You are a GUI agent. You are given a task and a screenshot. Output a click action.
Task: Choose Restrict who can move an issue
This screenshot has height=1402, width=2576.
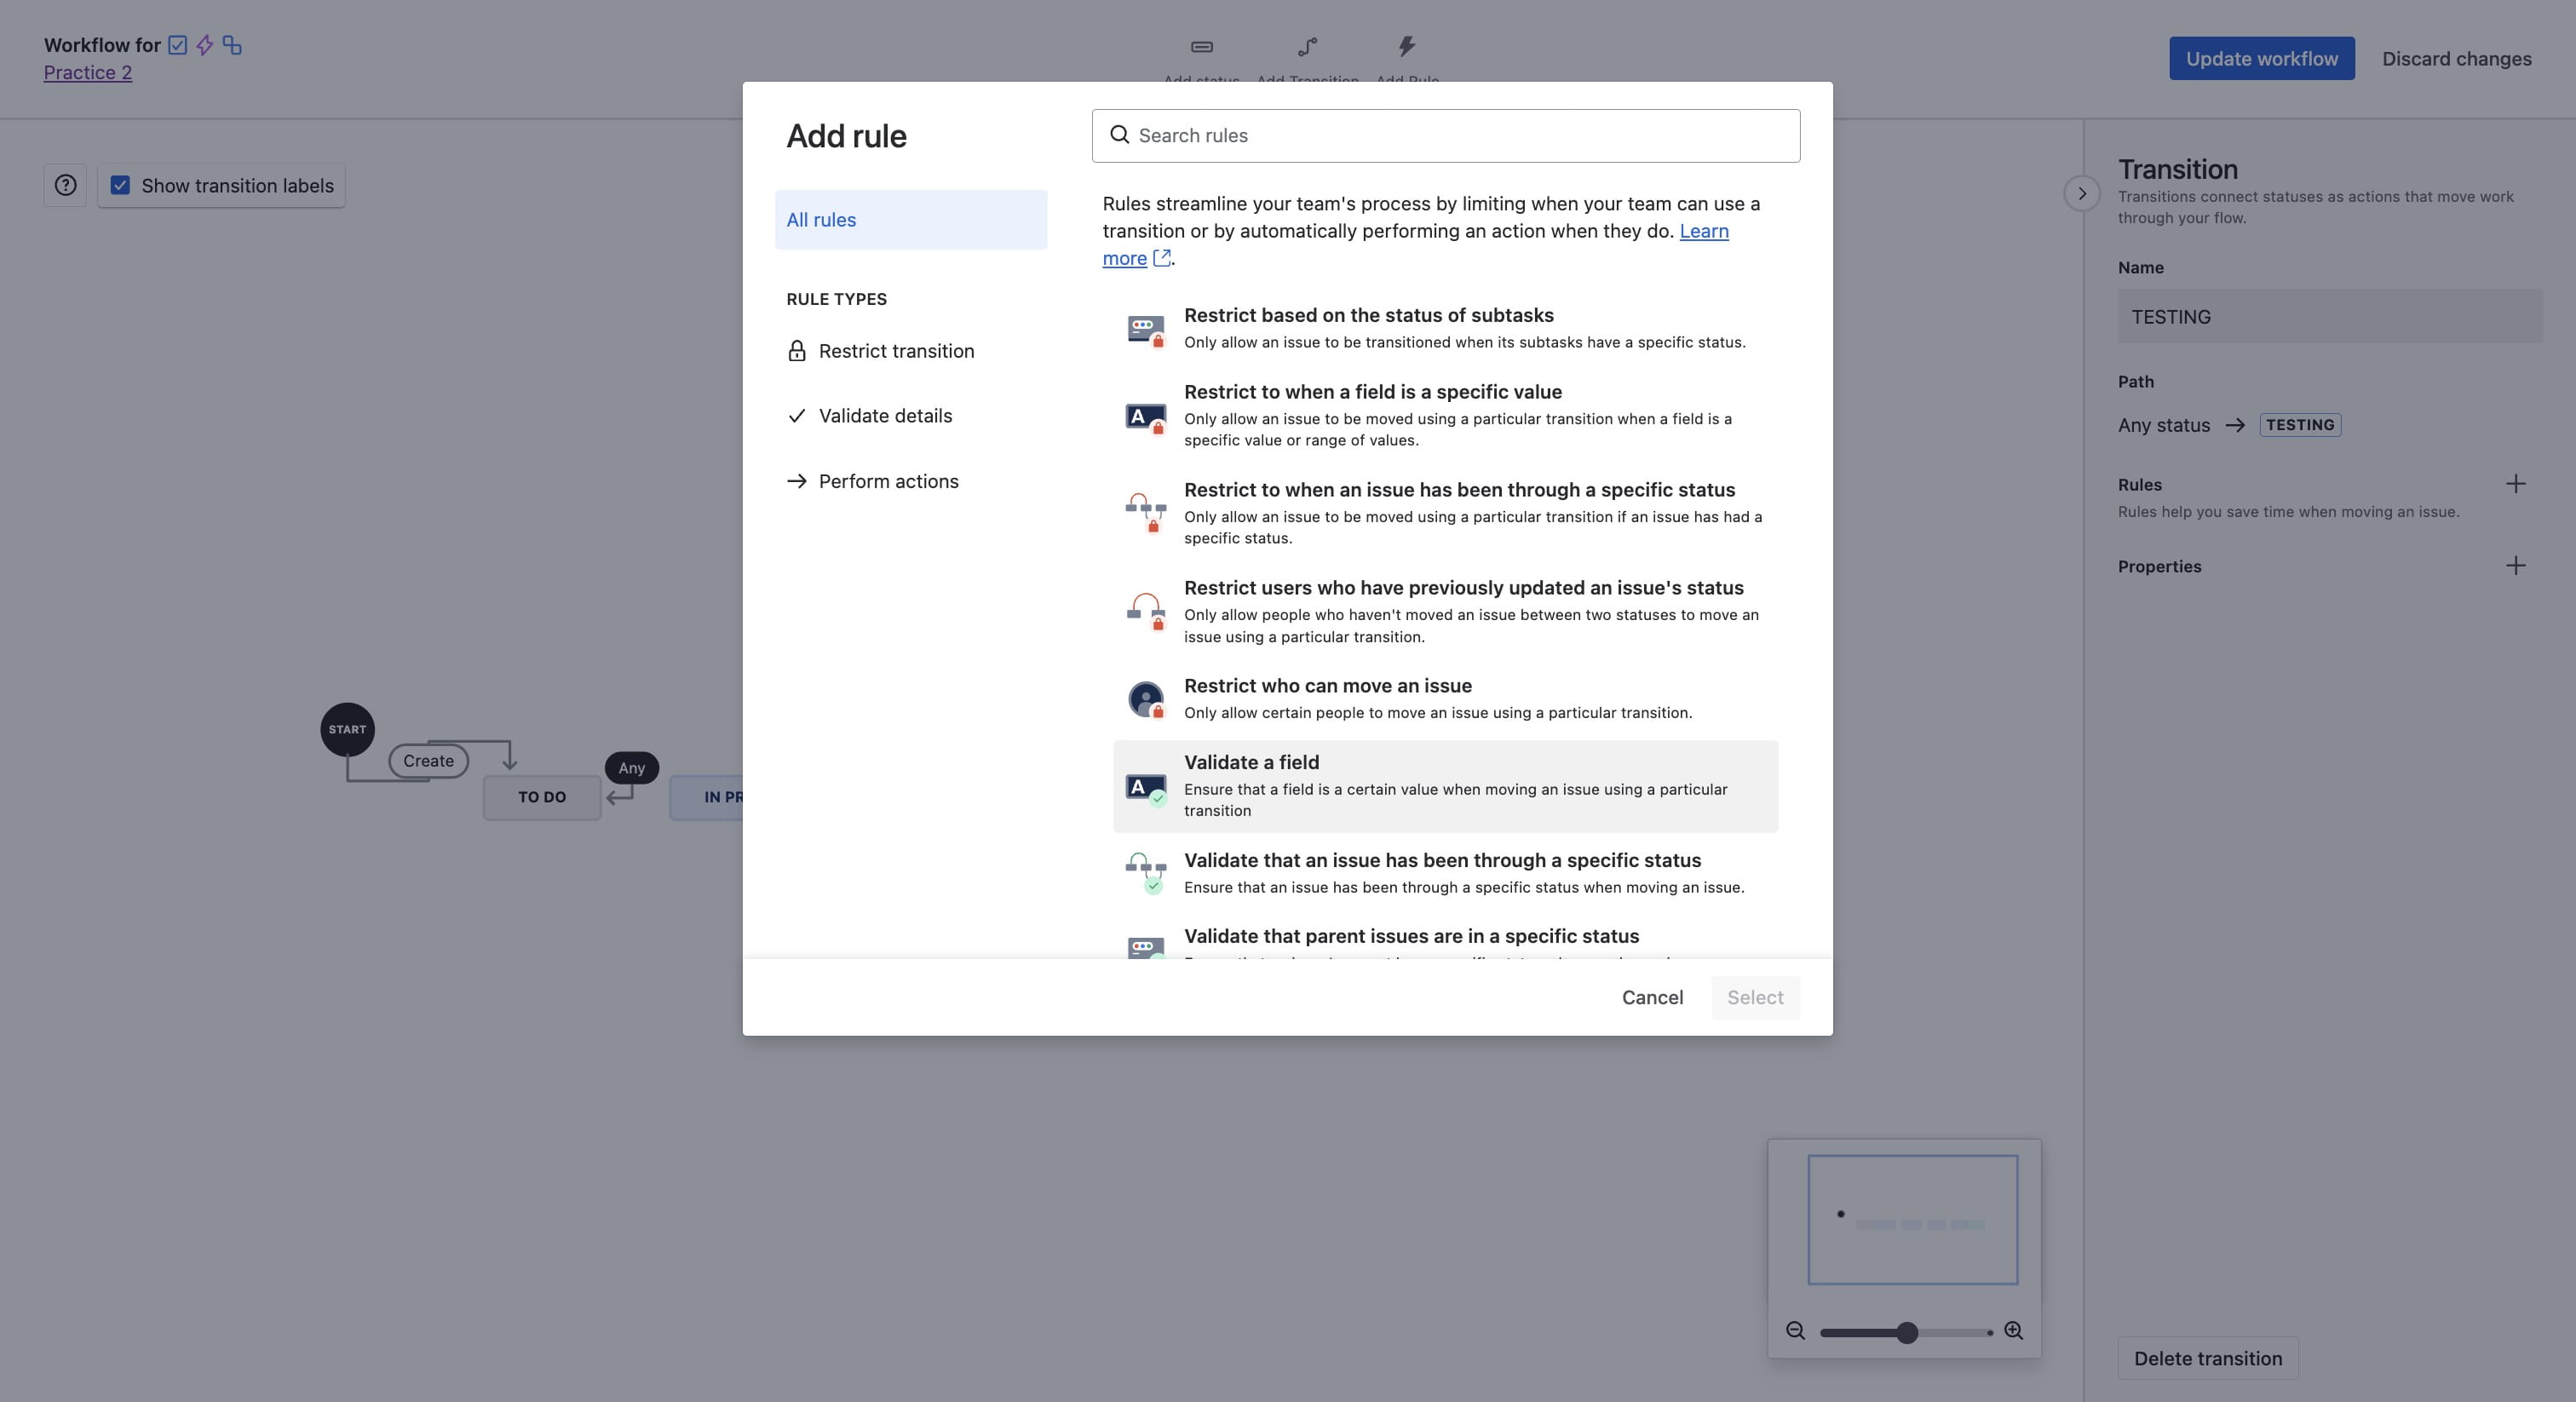tap(1446, 698)
